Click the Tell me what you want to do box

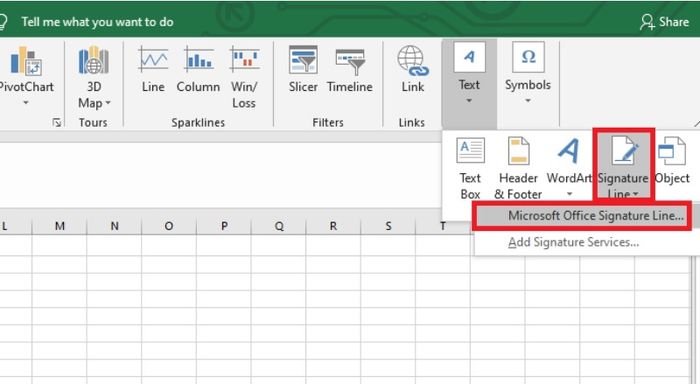coord(97,22)
